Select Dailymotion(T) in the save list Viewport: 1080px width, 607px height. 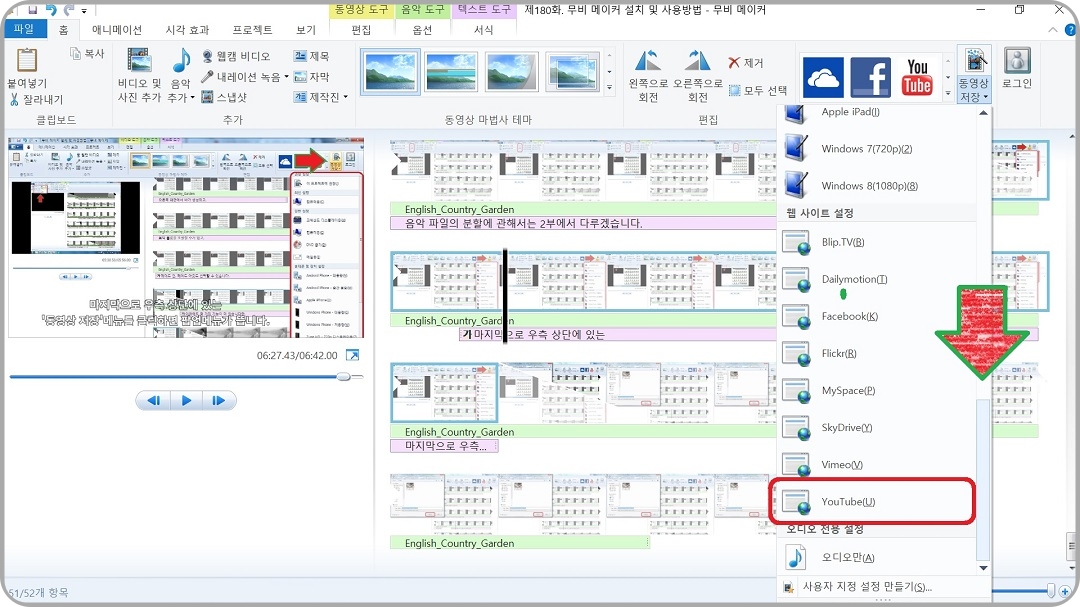(876, 279)
